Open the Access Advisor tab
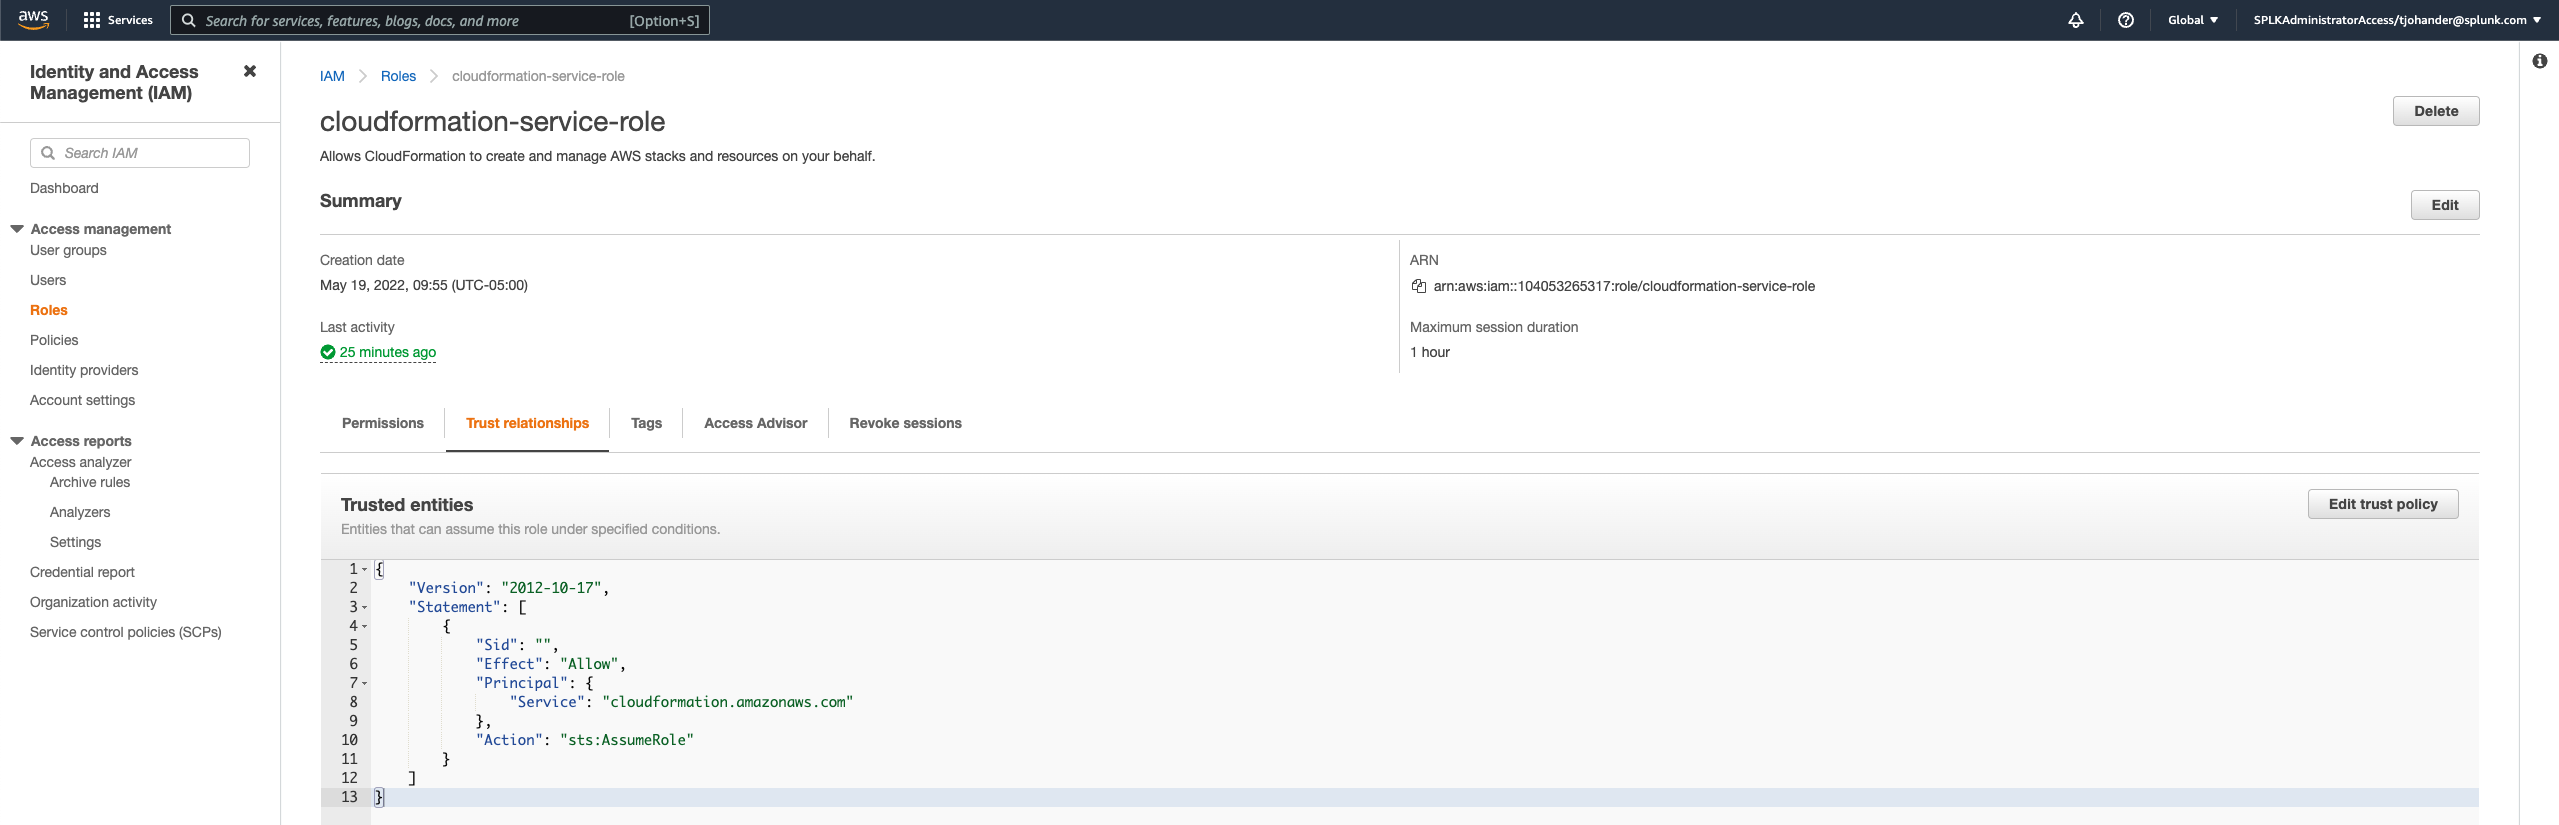The height and width of the screenshot is (825, 2559). [755, 423]
